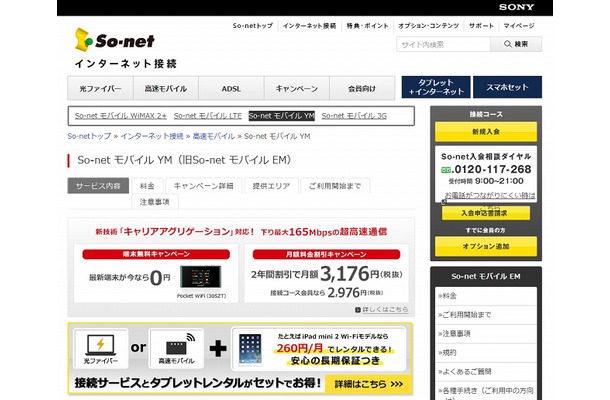Click the SONY logo in black bar

pyautogui.click(x=517, y=7)
